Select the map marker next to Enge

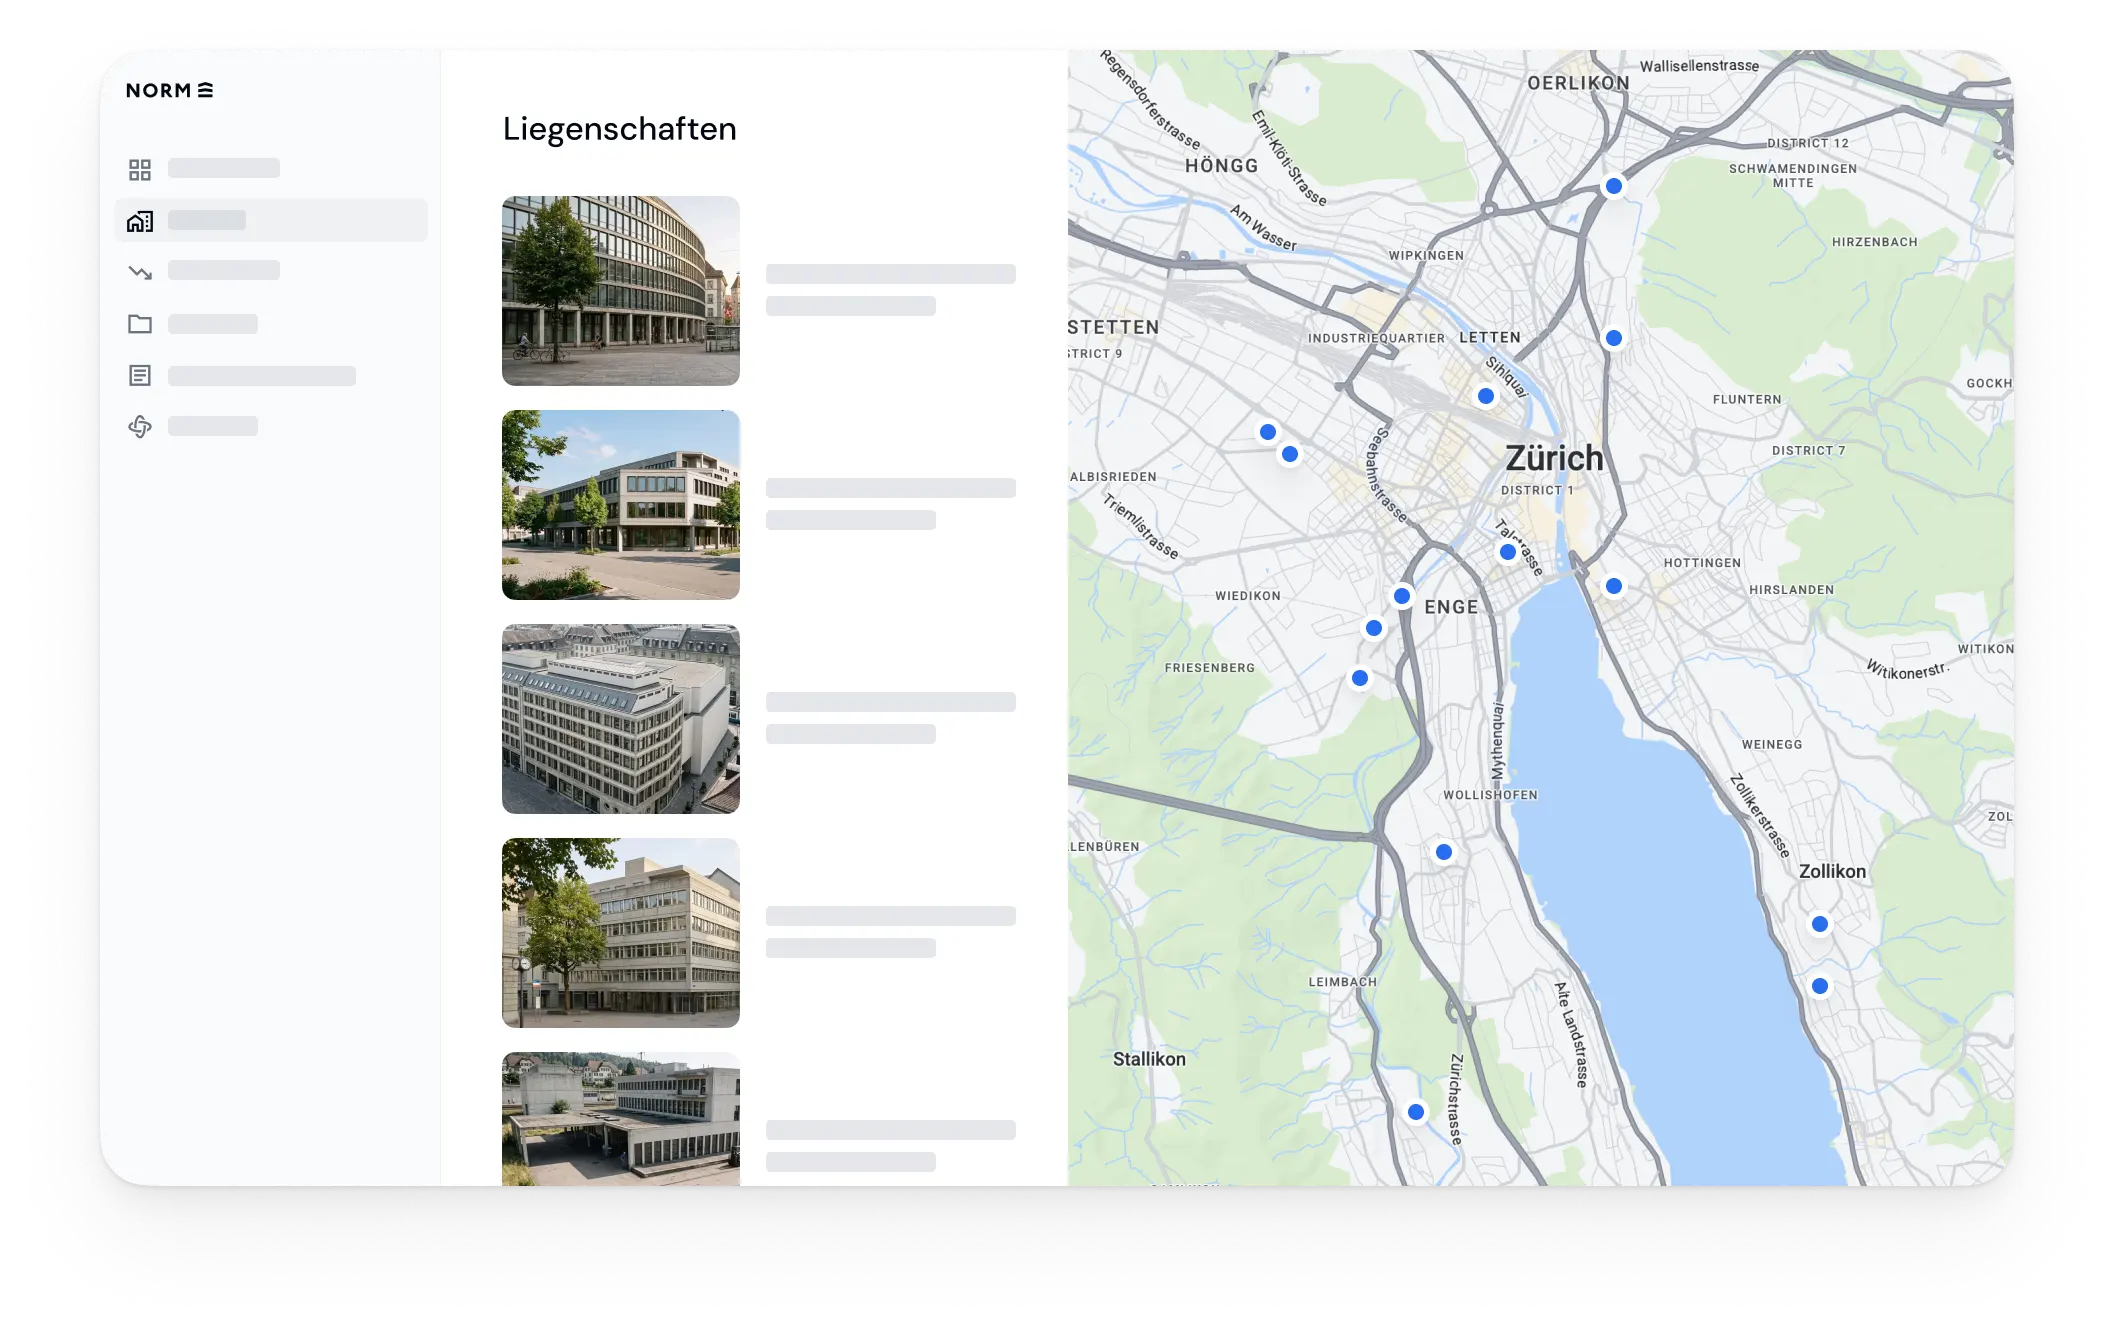pos(1402,596)
